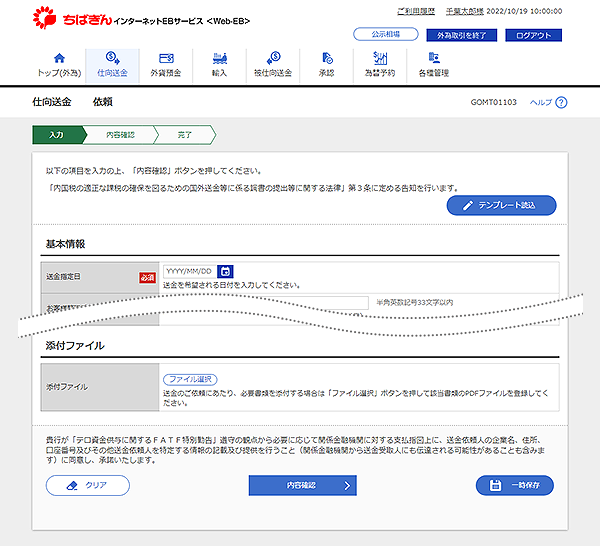Click the ヘルプ link

[541, 102]
